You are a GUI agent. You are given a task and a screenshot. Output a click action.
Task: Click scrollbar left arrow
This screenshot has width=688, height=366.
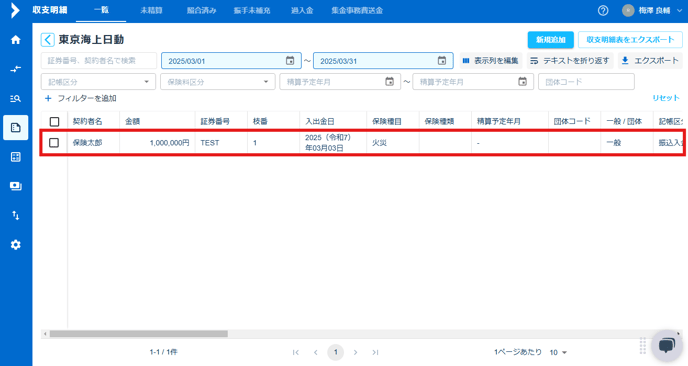pos(45,334)
